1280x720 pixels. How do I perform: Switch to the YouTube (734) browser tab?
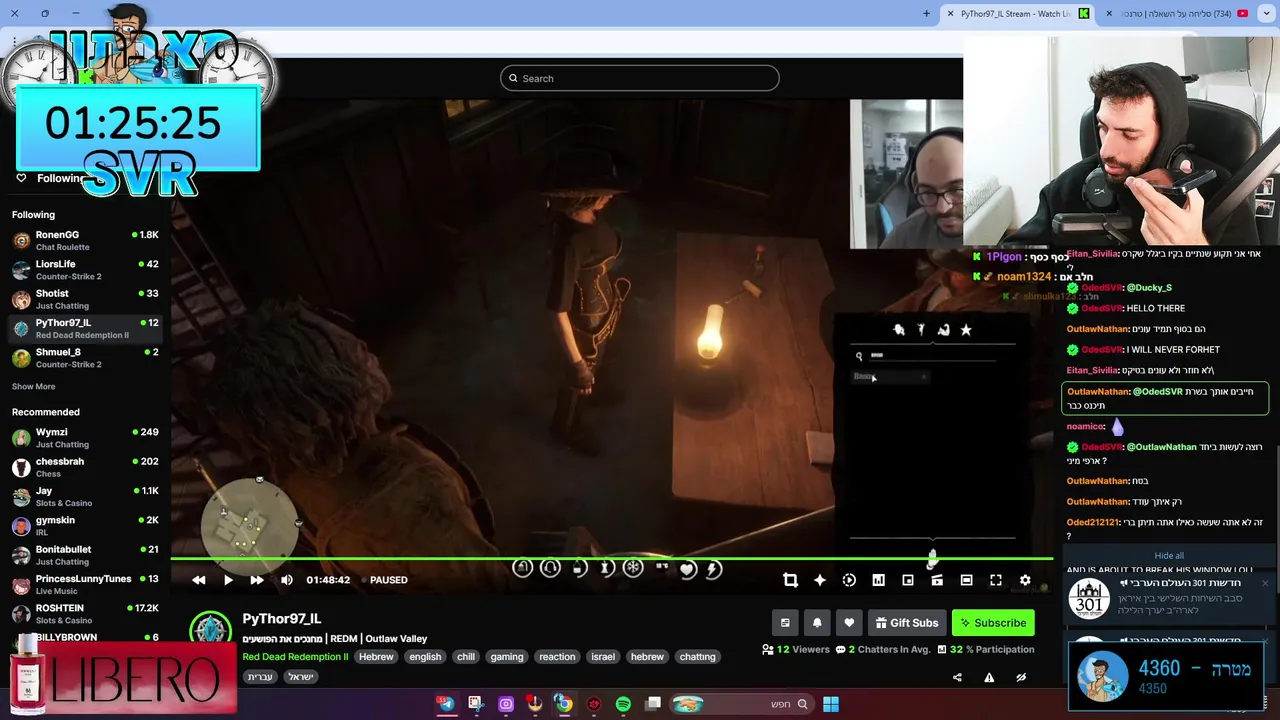point(1177,14)
